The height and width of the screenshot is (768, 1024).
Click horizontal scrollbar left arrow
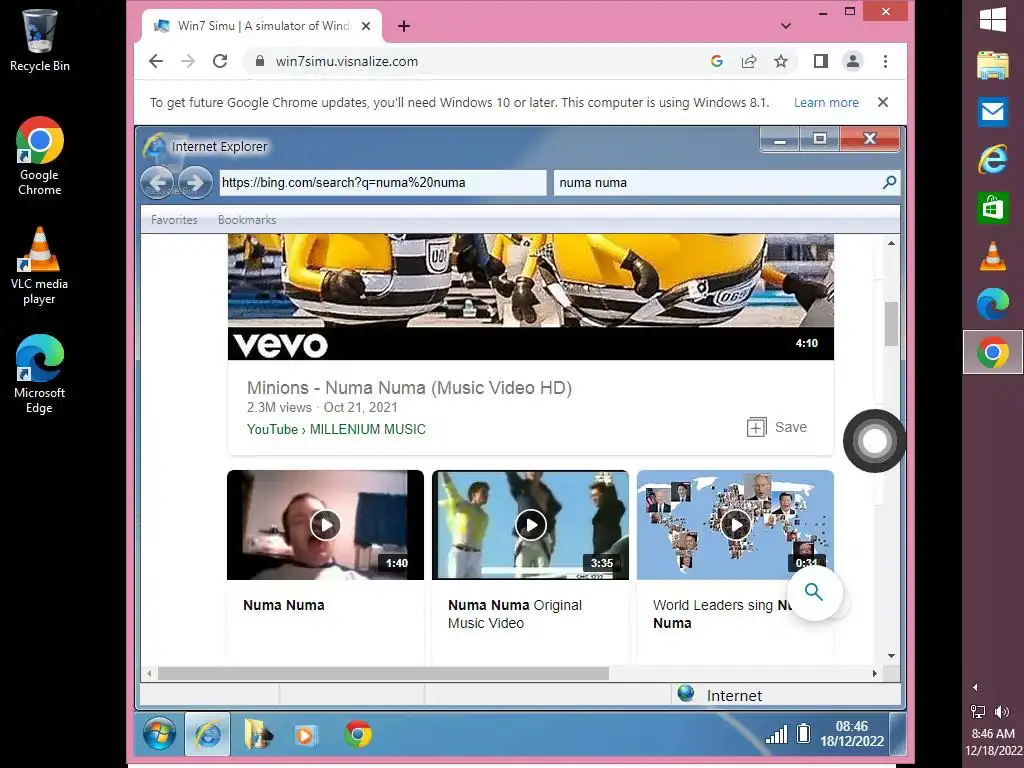point(149,673)
